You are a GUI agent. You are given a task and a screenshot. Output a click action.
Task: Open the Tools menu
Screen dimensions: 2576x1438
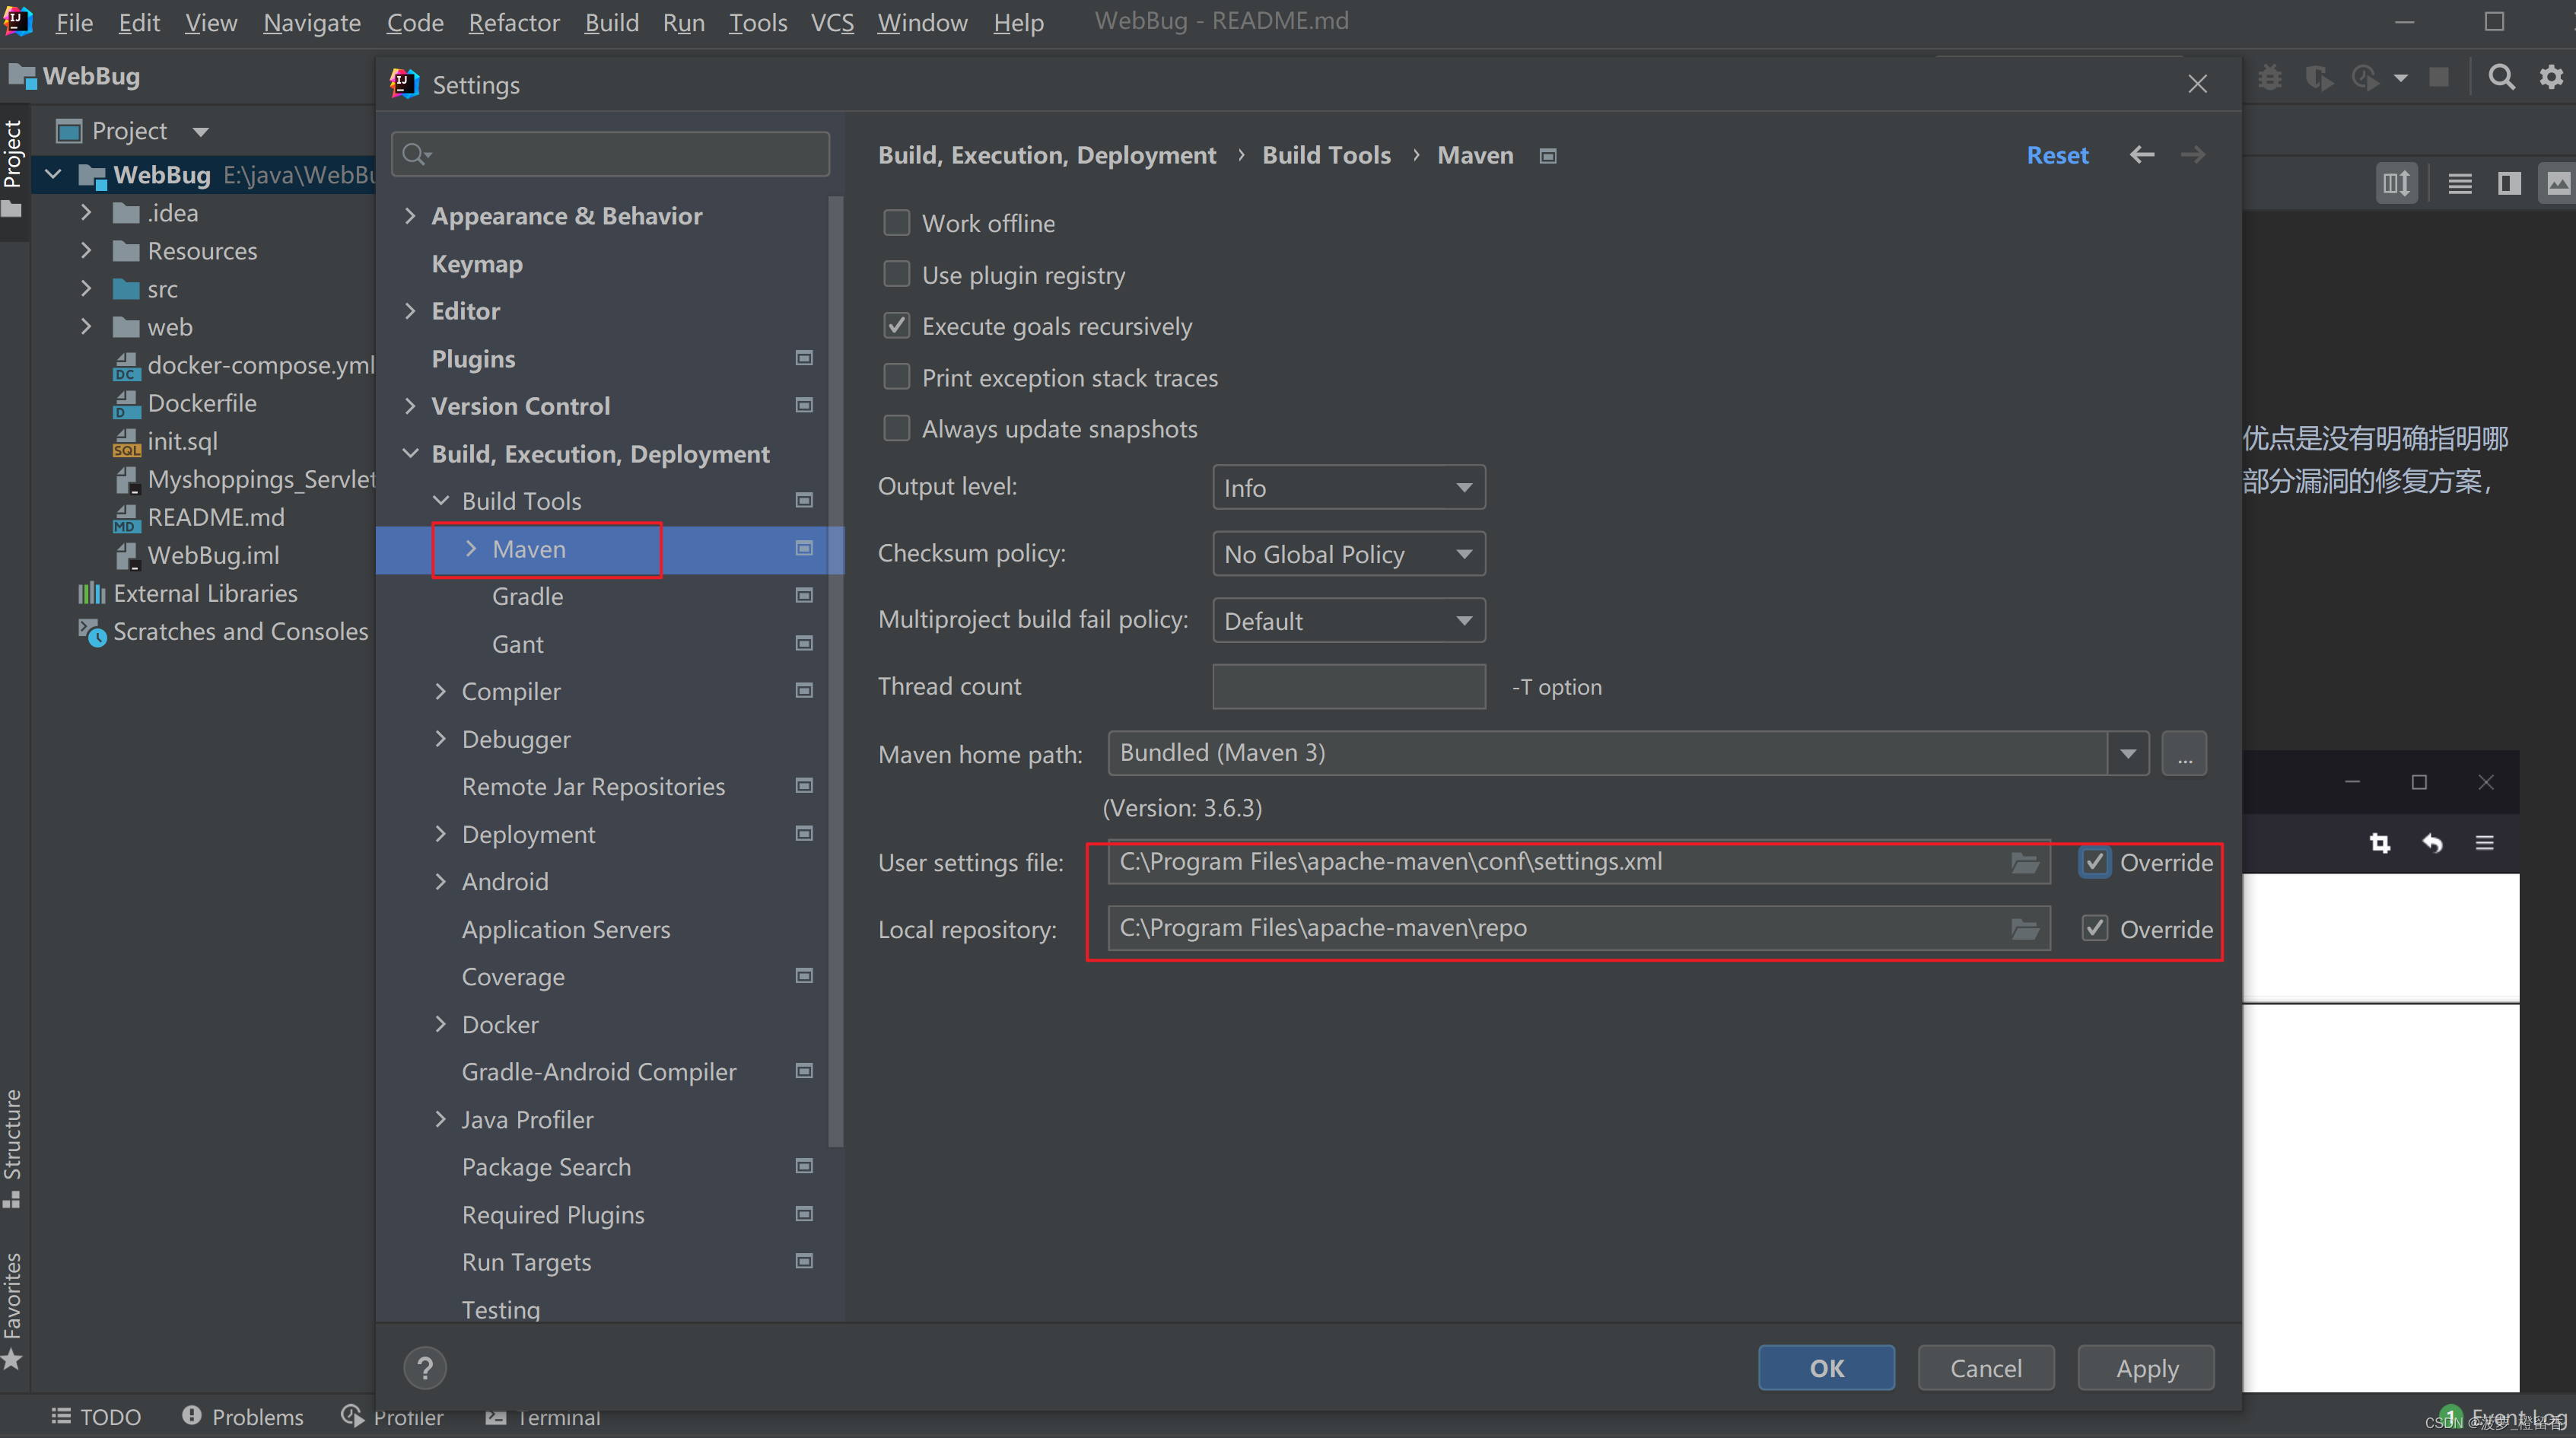tap(757, 22)
